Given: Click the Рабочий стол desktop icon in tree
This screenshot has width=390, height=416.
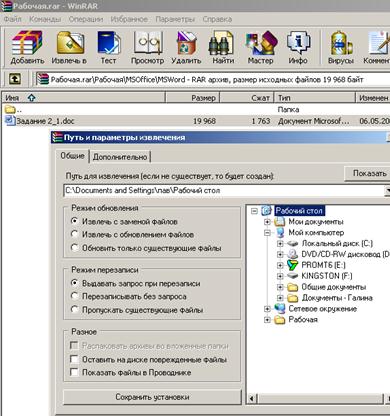Looking at the screenshot, I should [x=267, y=211].
